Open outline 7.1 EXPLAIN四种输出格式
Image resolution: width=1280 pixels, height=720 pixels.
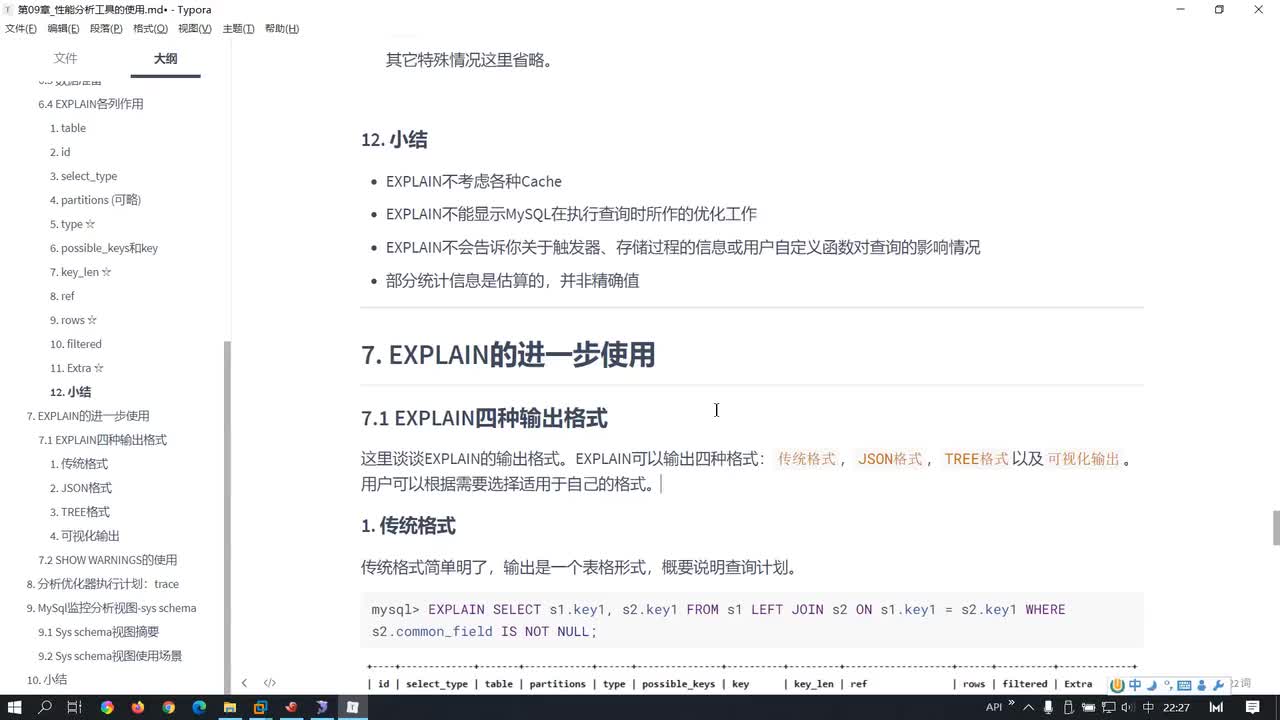103,440
